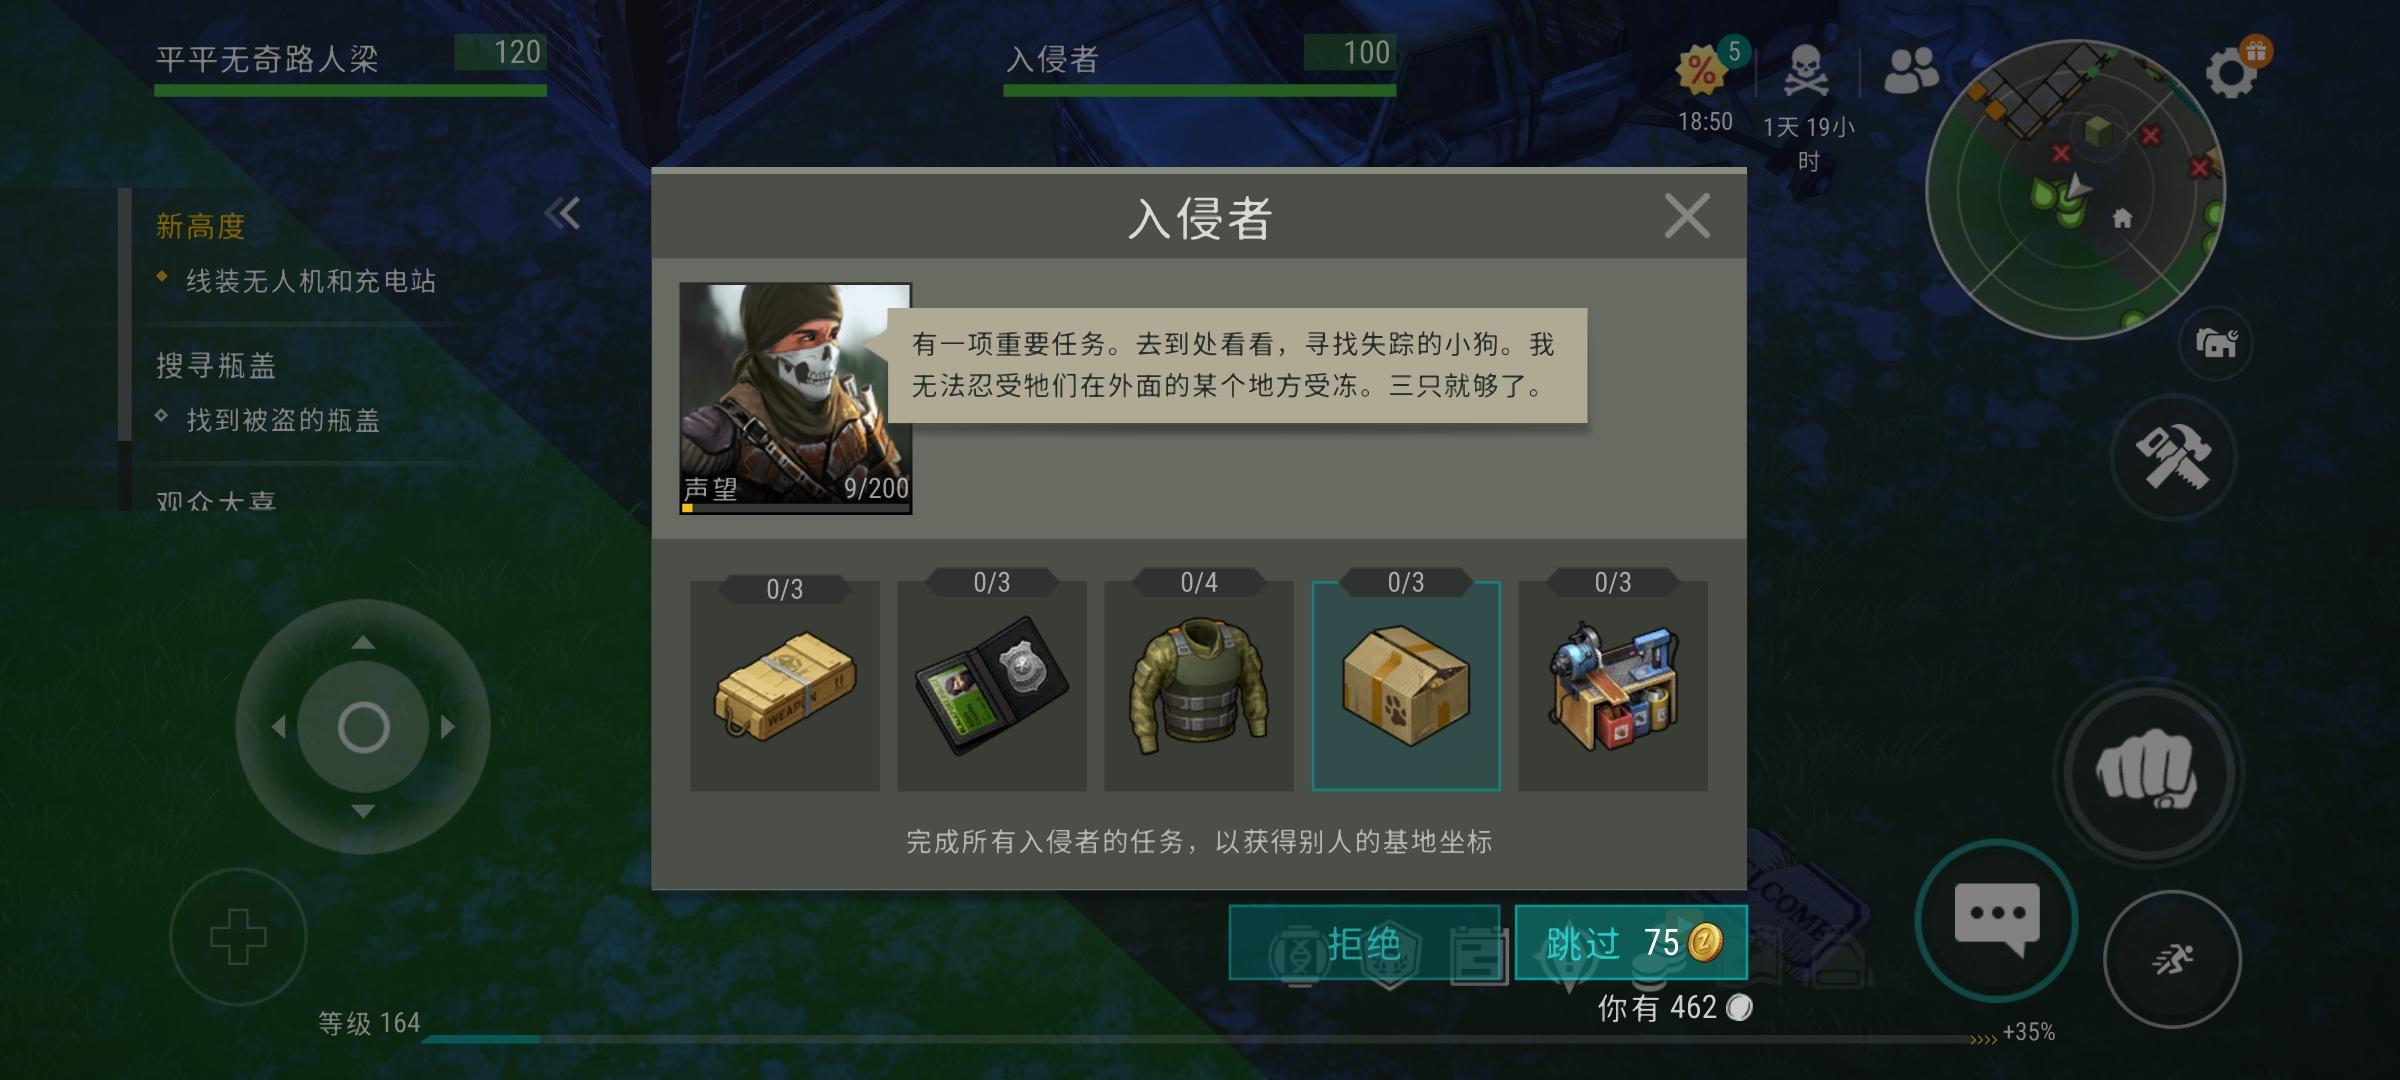Tap the circular radar minimap
The width and height of the screenshot is (2400, 1080).
point(2076,190)
